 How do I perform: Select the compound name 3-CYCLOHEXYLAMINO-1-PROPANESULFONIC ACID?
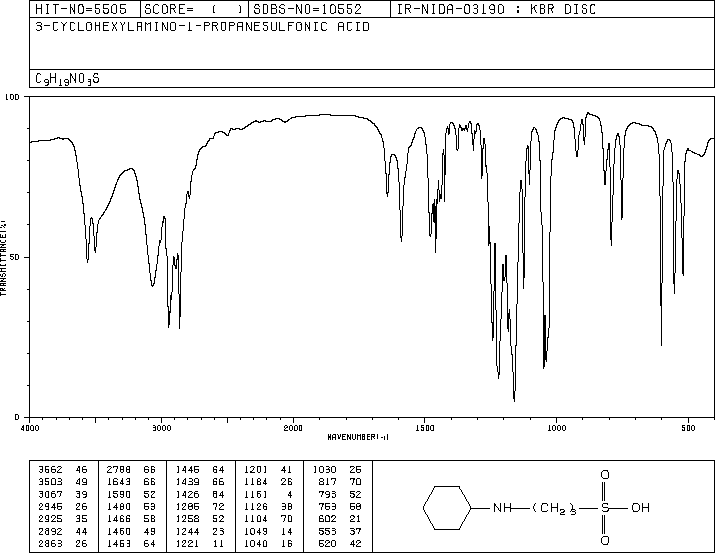(202, 26)
